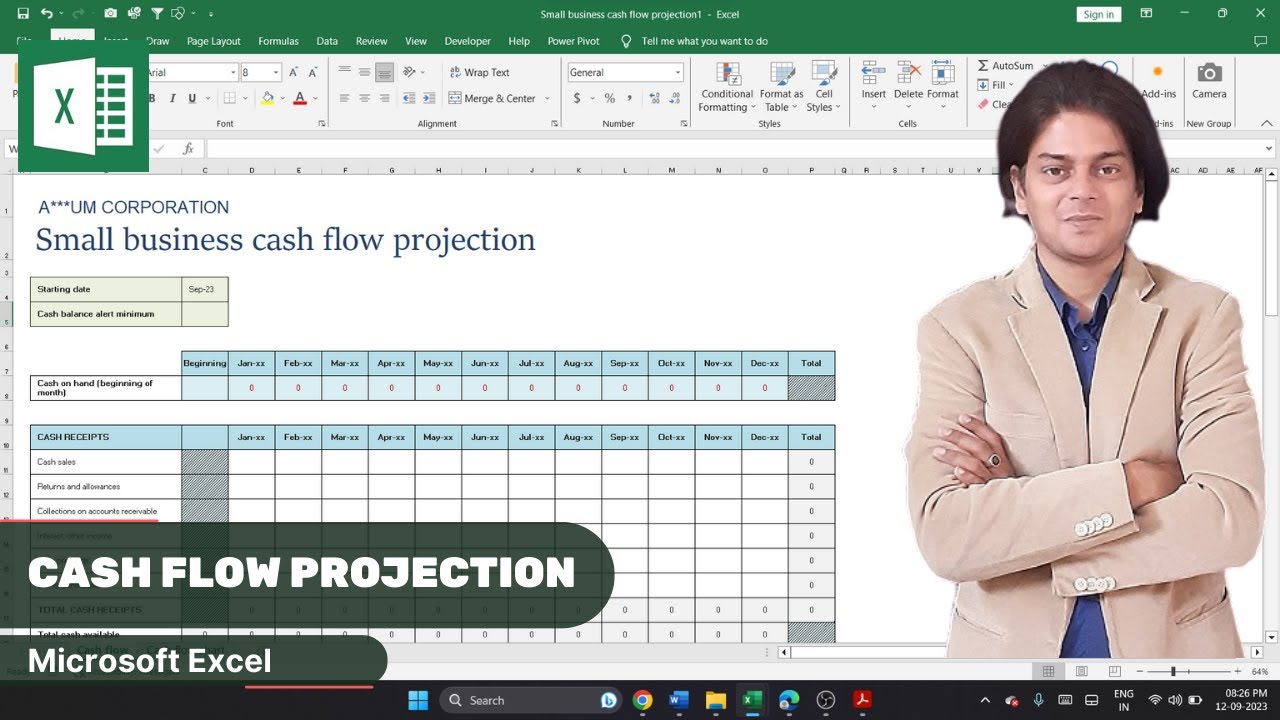Open Merge & Center dropdown arrow
This screenshot has width=1280, height=720.
[x=547, y=98]
